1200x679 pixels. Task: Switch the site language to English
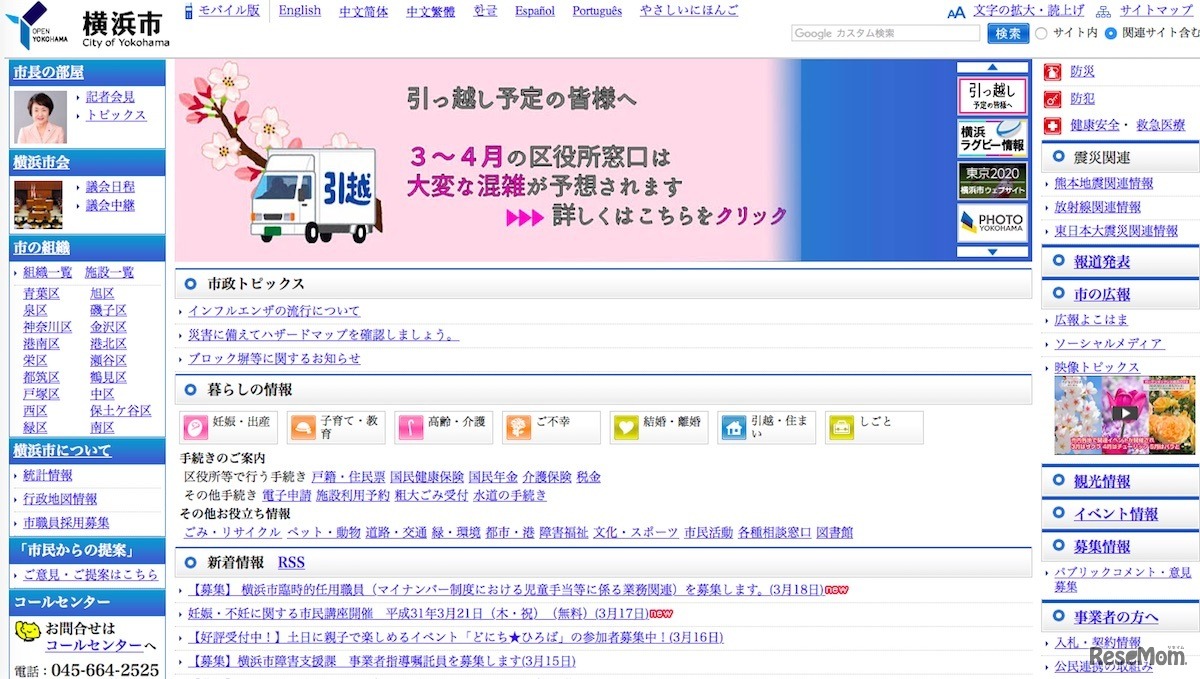click(x=299, y=11)
